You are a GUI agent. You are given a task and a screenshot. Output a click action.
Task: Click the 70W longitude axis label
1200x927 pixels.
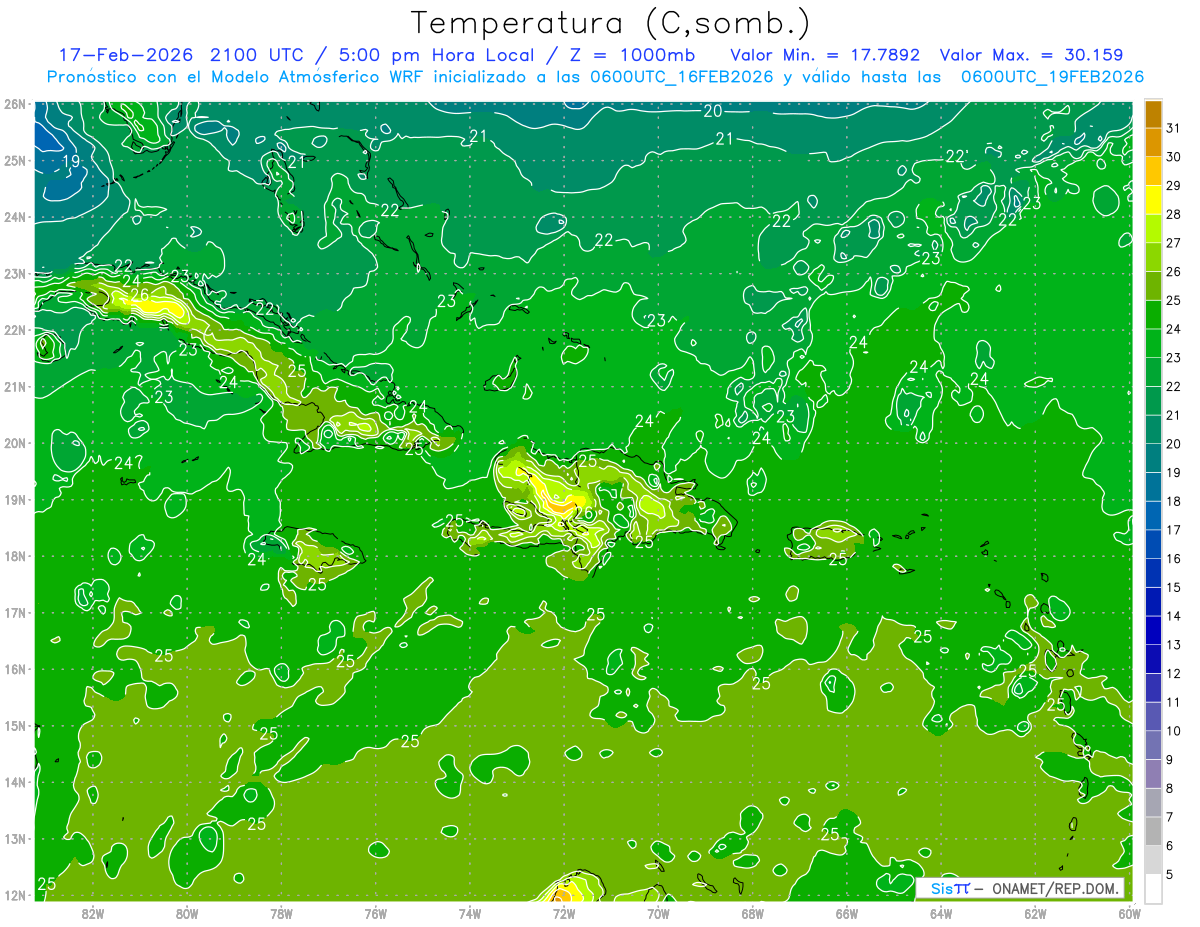tap(658, 913)
